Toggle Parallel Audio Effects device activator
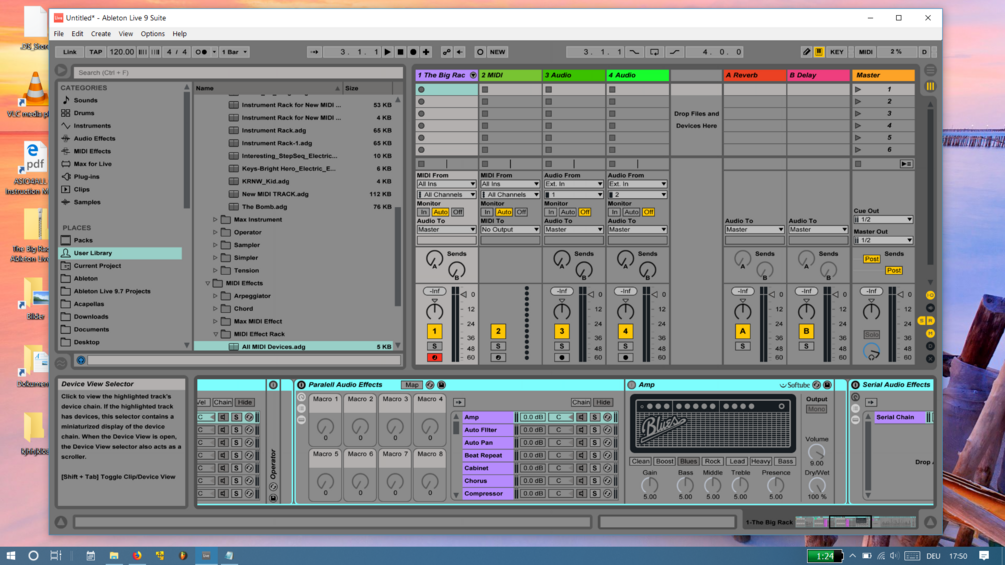The width and height of the screenshot is (1005, 565). [x=301, y=385]
